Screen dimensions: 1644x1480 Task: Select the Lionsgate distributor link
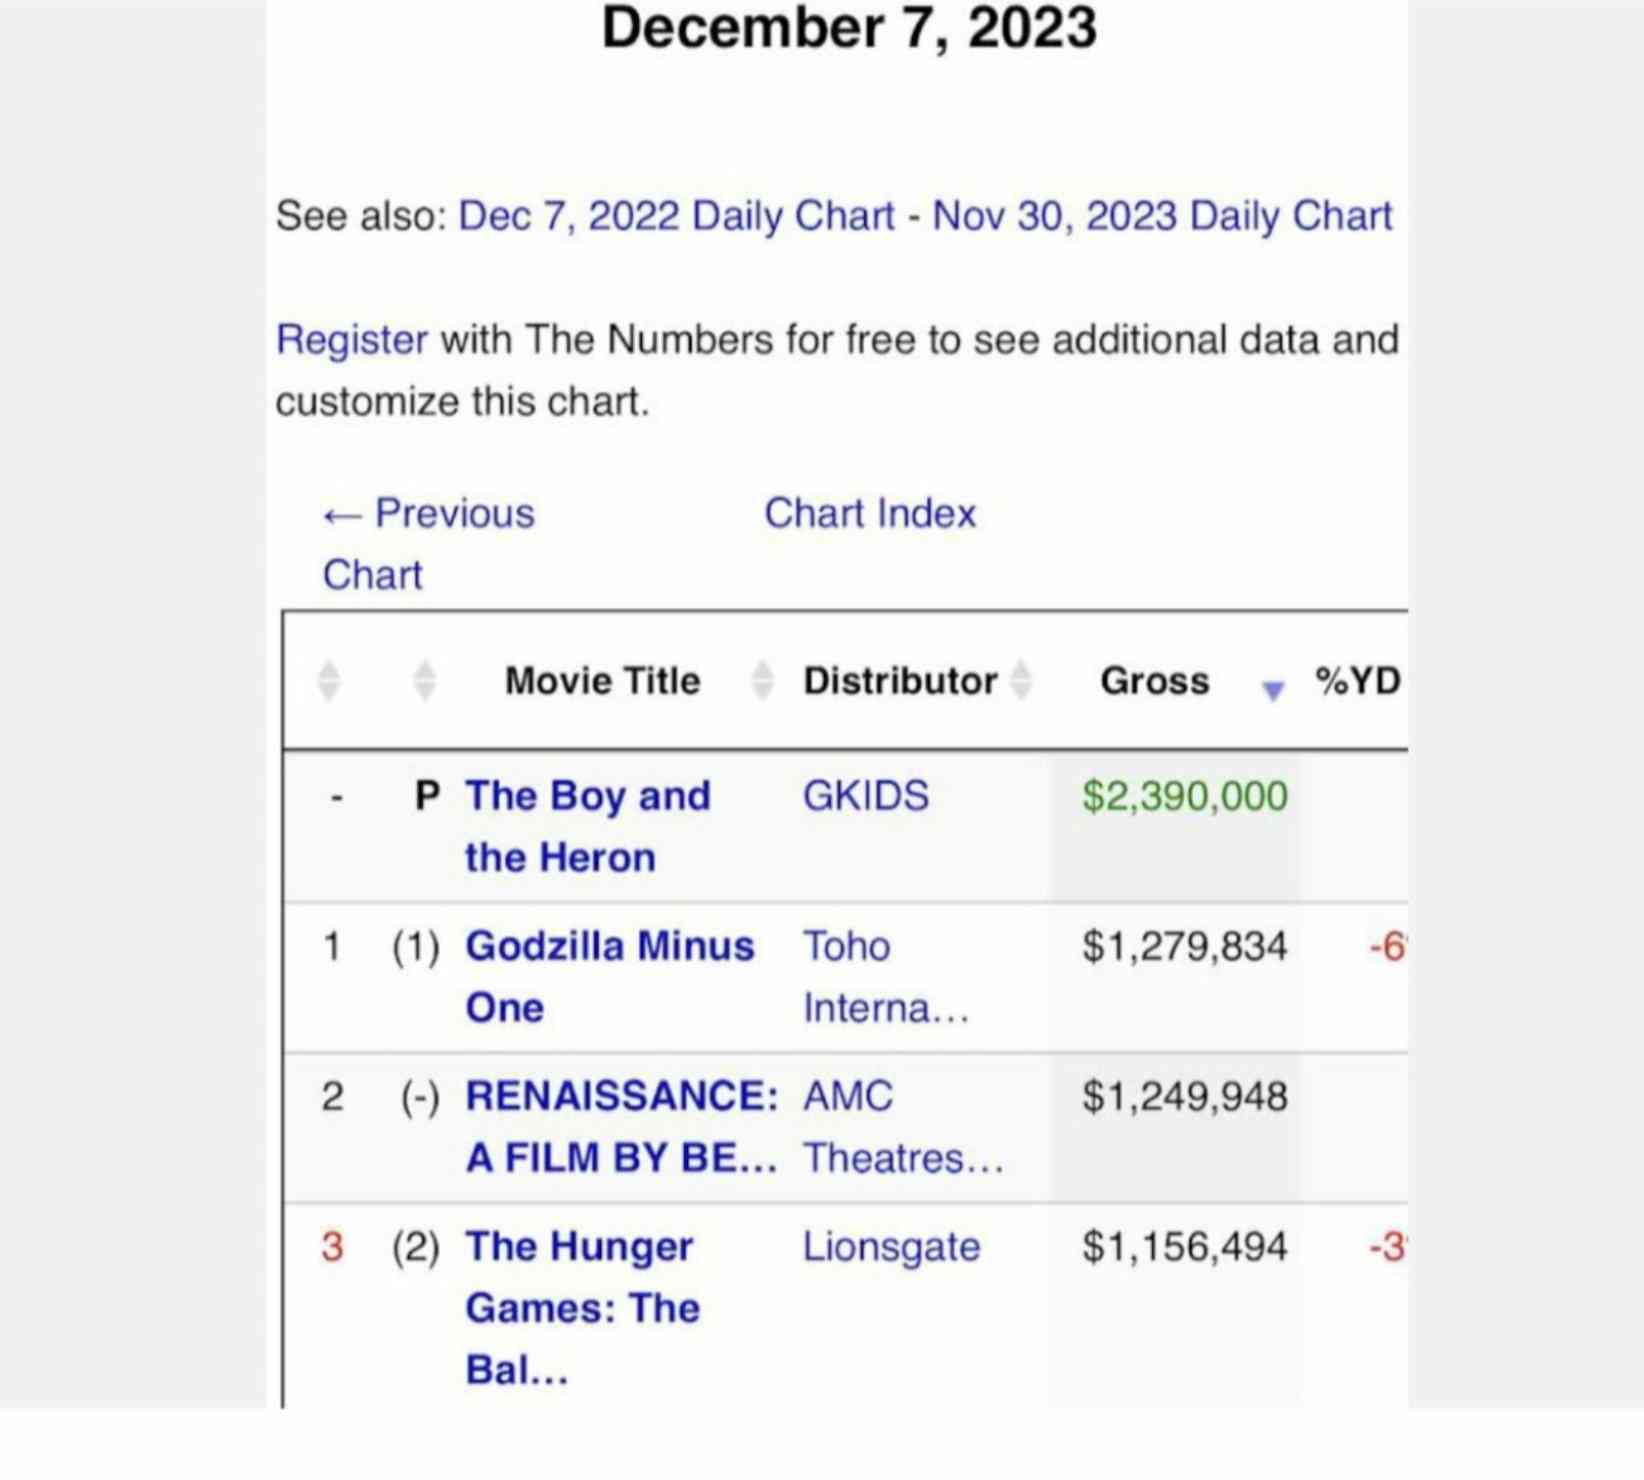(891, 1247)
